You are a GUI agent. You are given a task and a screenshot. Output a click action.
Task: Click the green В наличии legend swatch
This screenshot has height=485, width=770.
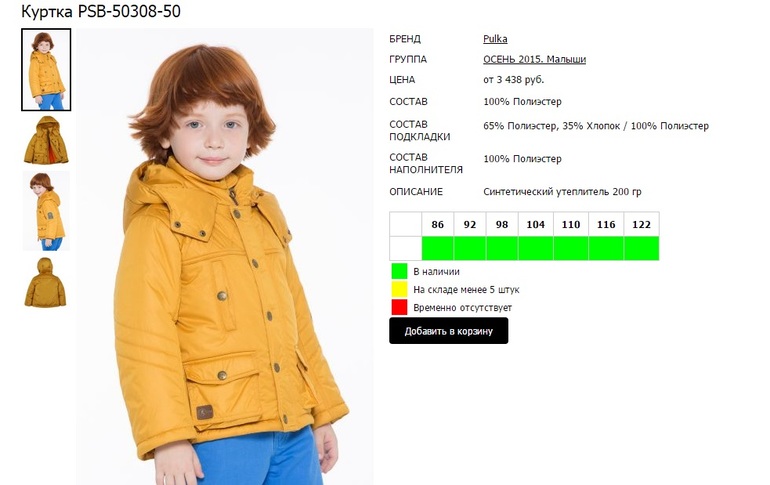(x=399, y=271)
